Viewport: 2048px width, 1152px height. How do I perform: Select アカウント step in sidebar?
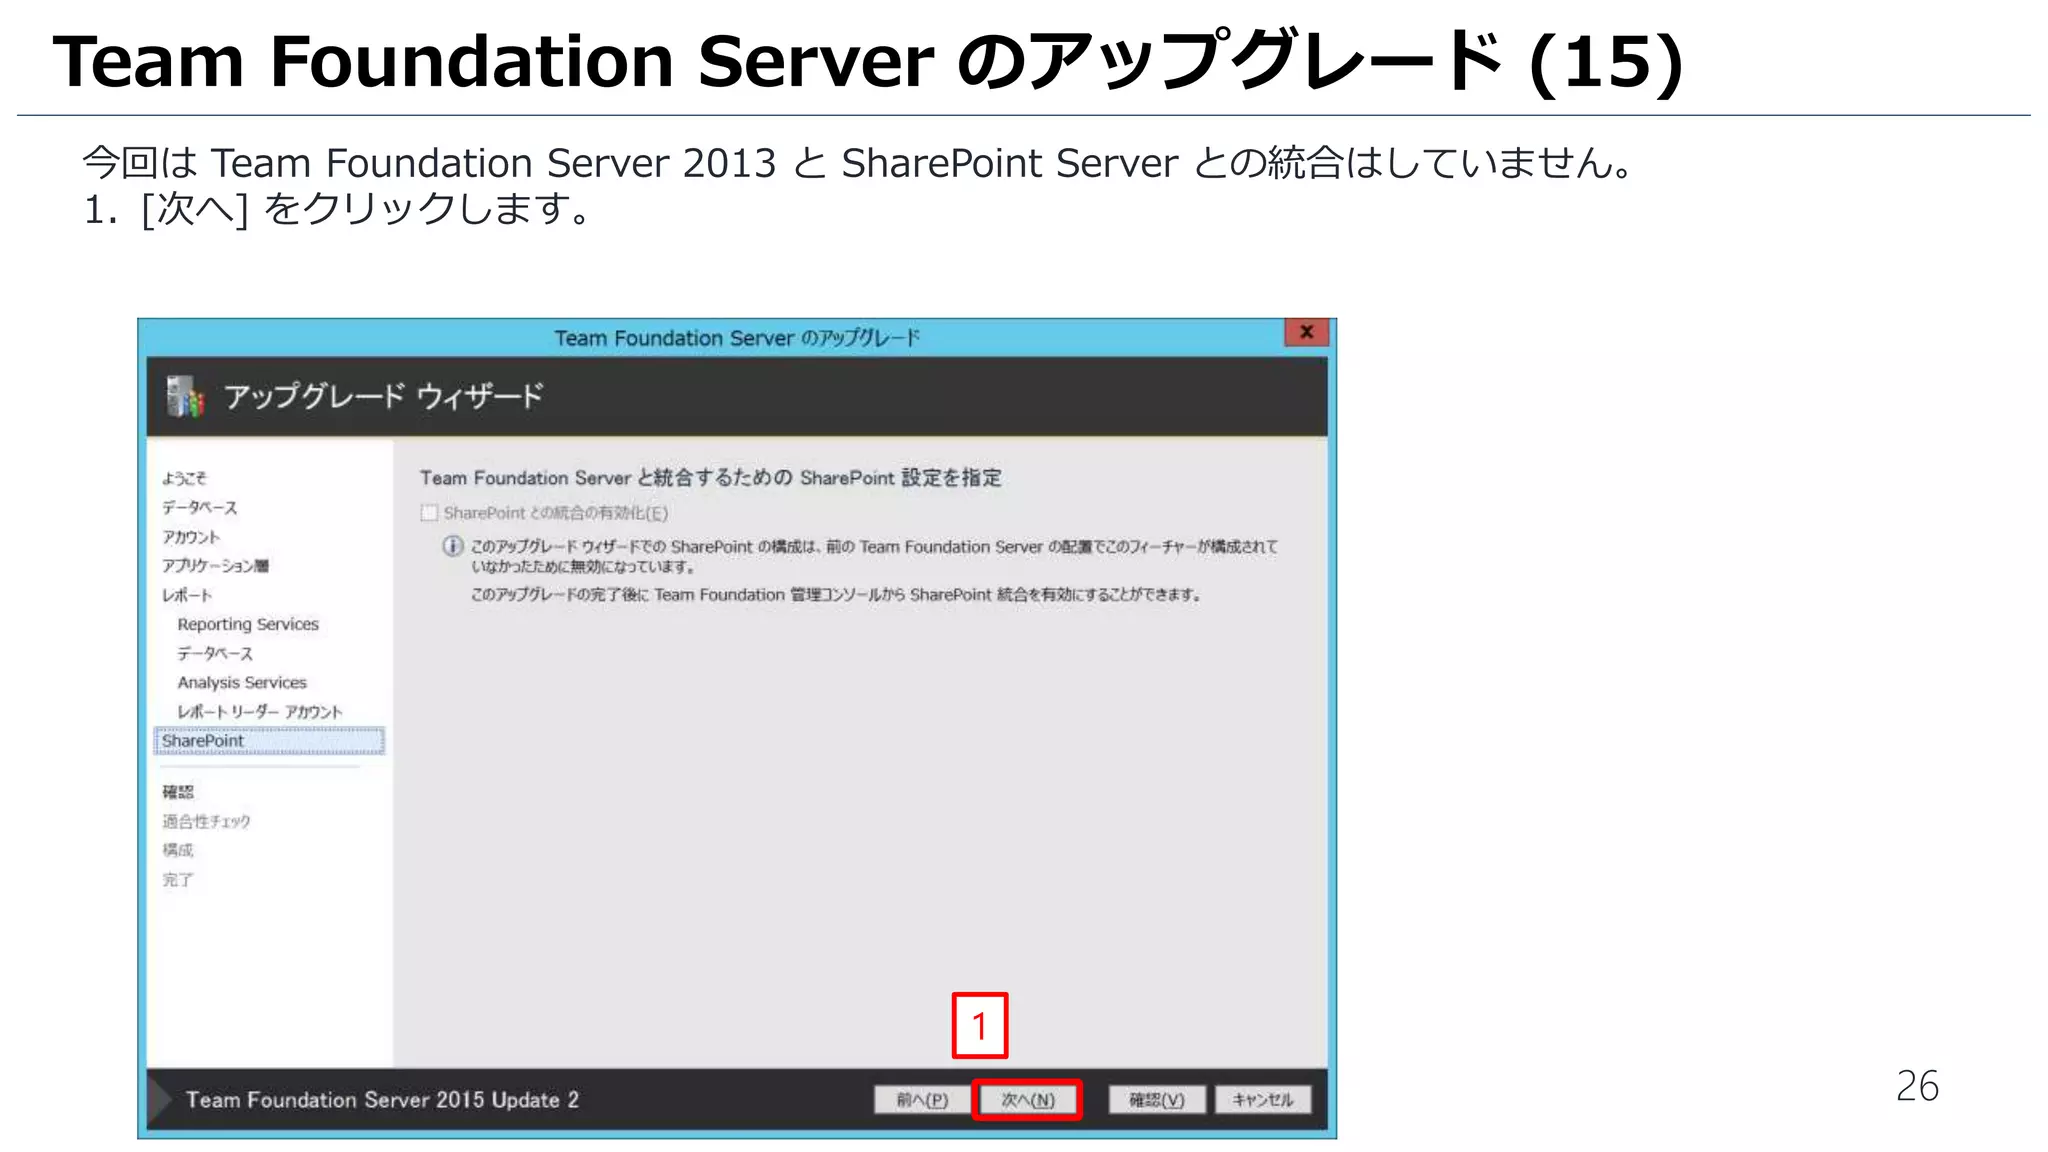[x=191, y=537]
